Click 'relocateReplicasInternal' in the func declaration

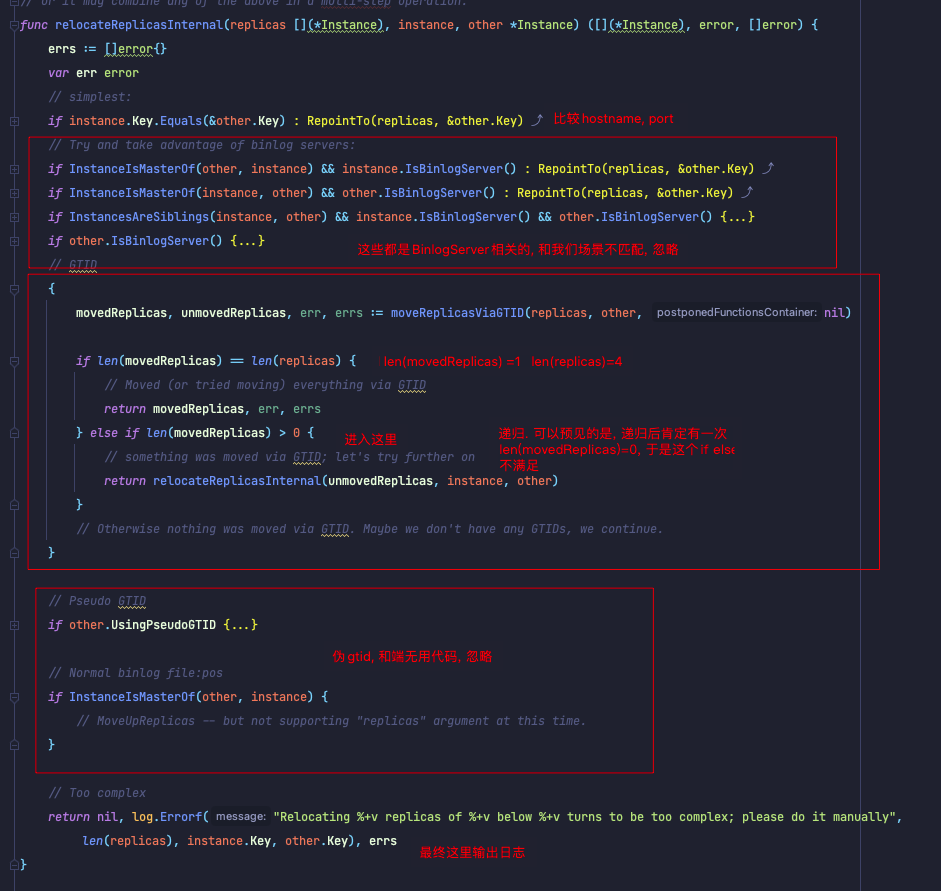tap(139, 25)
